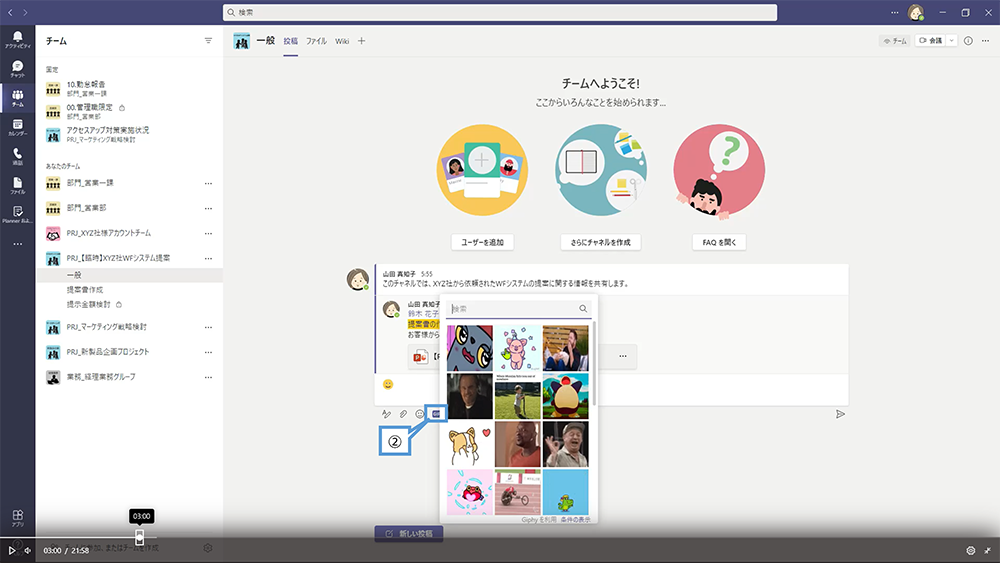Click the magnifier icon in the GIF search
Image resolution: width=1000 pixels, height=563 pixels.
pyautogui.click(x=583, y=309)
